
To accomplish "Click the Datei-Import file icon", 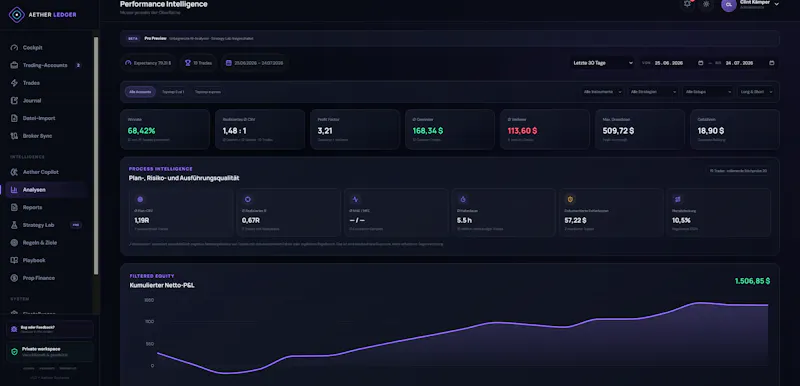I will (x=14, y=118).
